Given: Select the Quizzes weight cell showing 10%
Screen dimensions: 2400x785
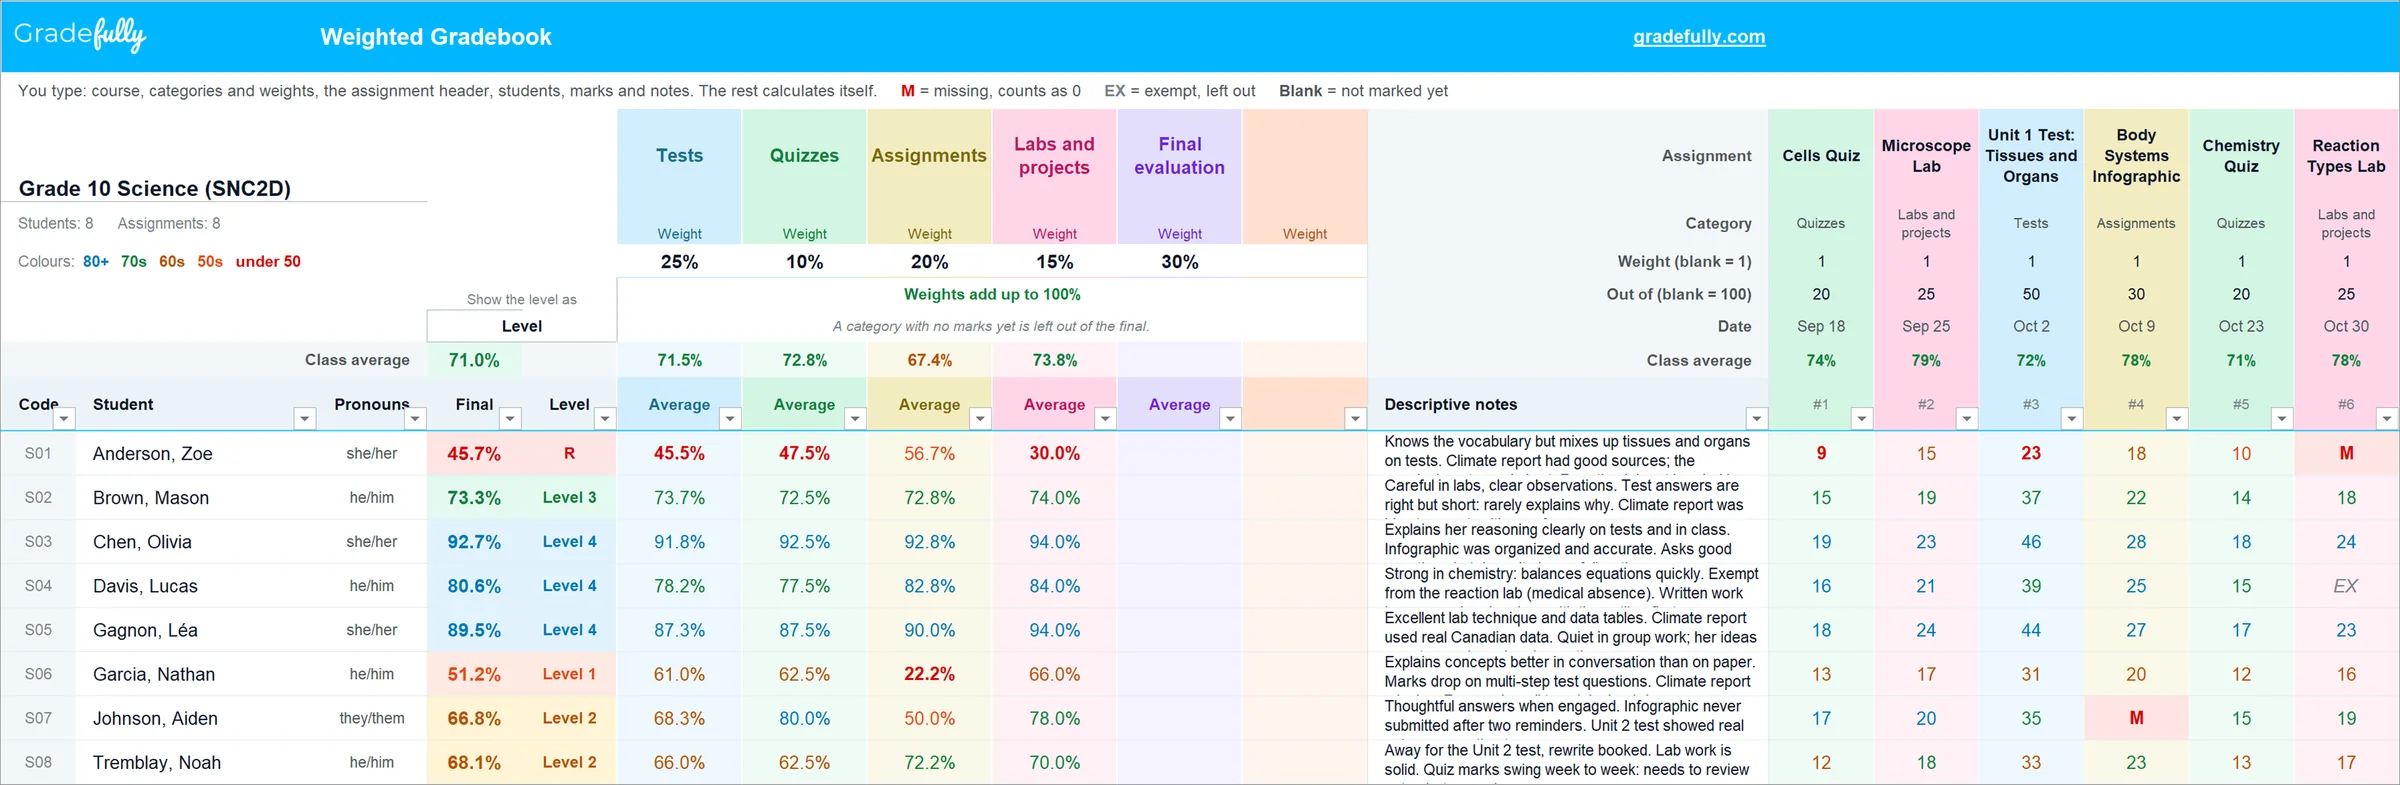Looking at the screenshot, I should tap(805, 262).
